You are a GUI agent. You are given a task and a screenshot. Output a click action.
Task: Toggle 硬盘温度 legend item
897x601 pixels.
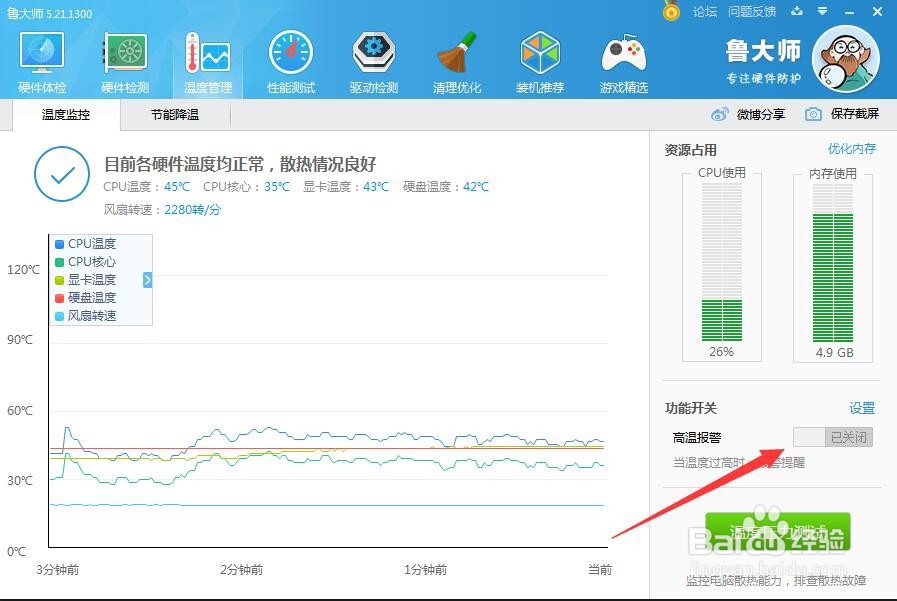(86, 298)
